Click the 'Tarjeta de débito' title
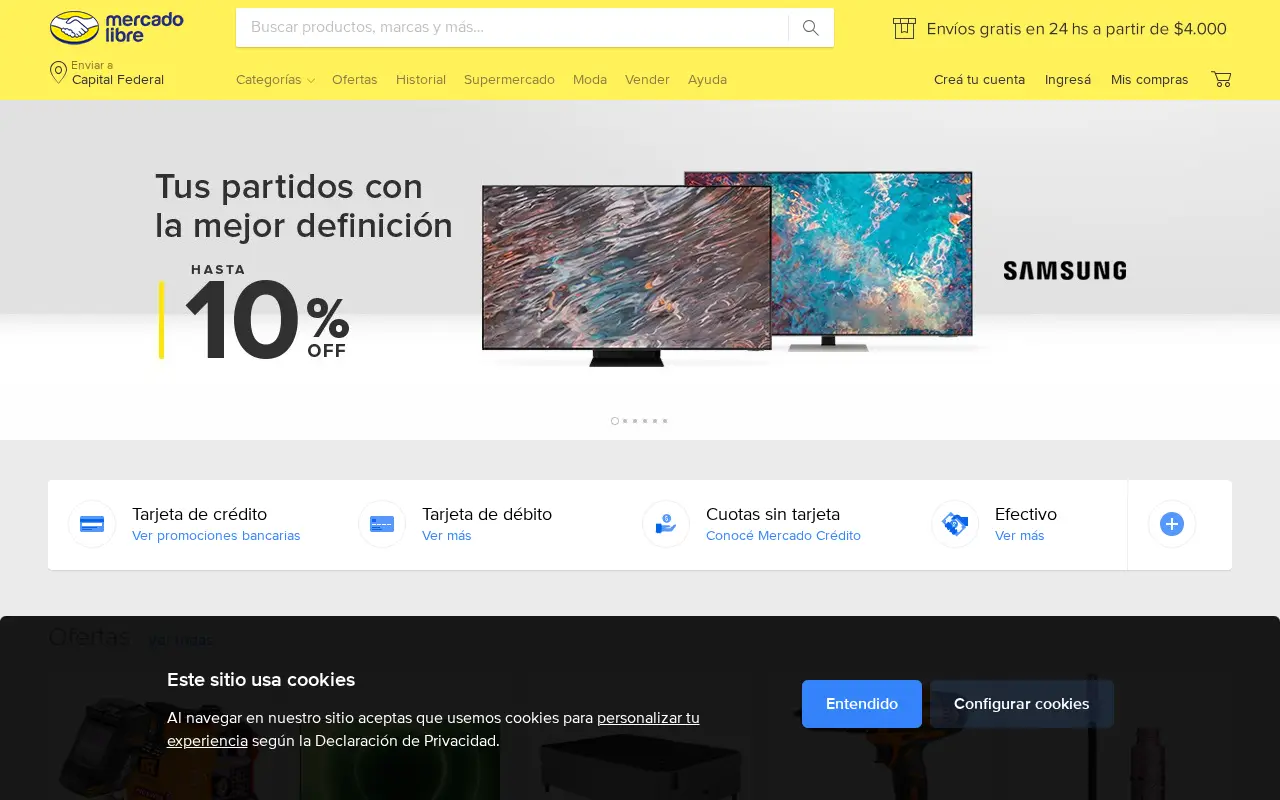1280x800 pixels. tap(487, 514)
